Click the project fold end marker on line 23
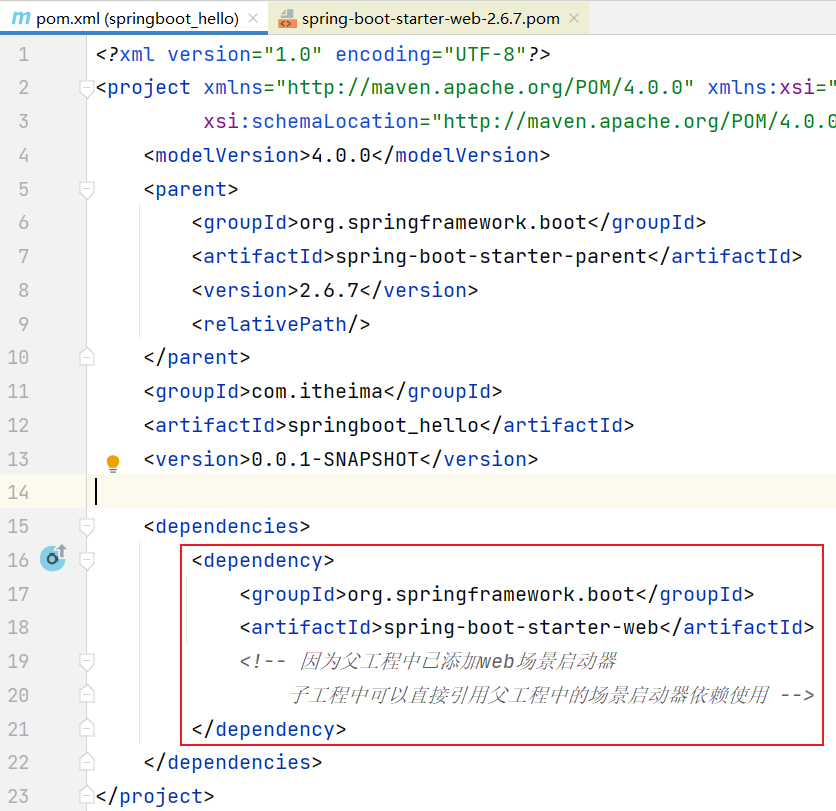This screenshot has height=811, width=836. [86, 795]
